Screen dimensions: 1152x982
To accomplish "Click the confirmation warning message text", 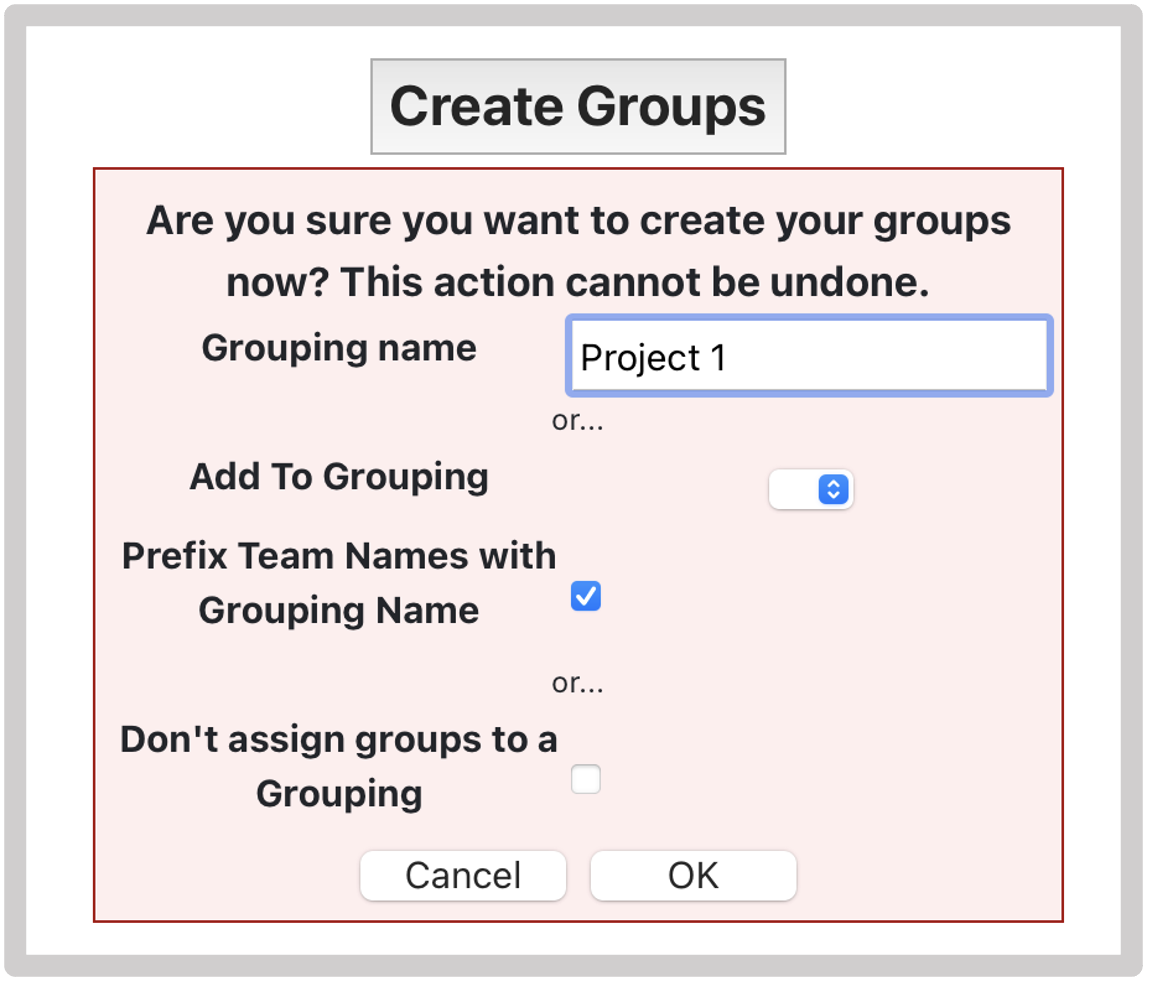I will (x=576, y=250).
